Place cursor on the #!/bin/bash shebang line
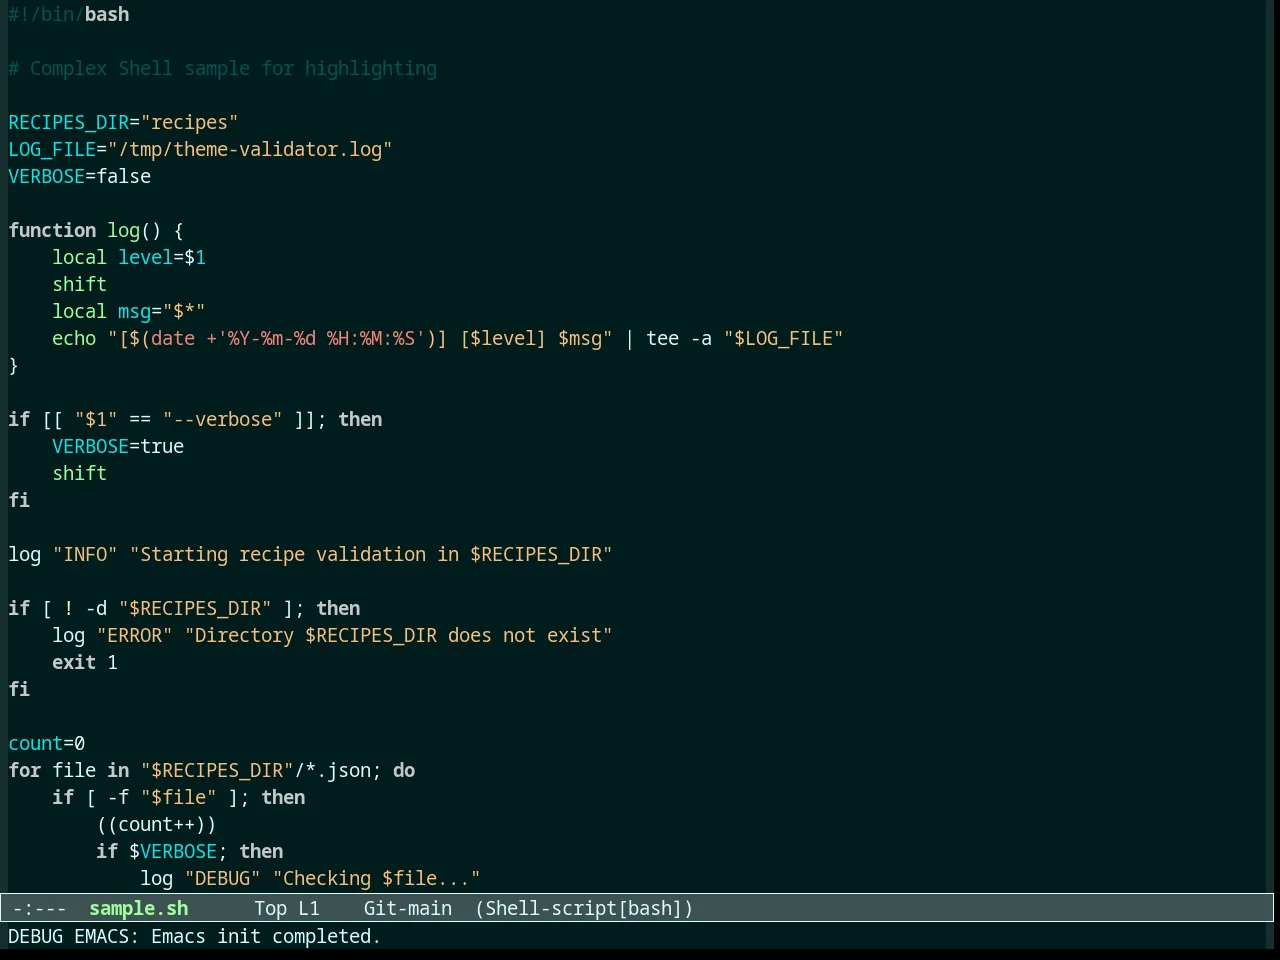Viewport: 1280px width, 960px height. pyautogui.click(x=69, y=14)
